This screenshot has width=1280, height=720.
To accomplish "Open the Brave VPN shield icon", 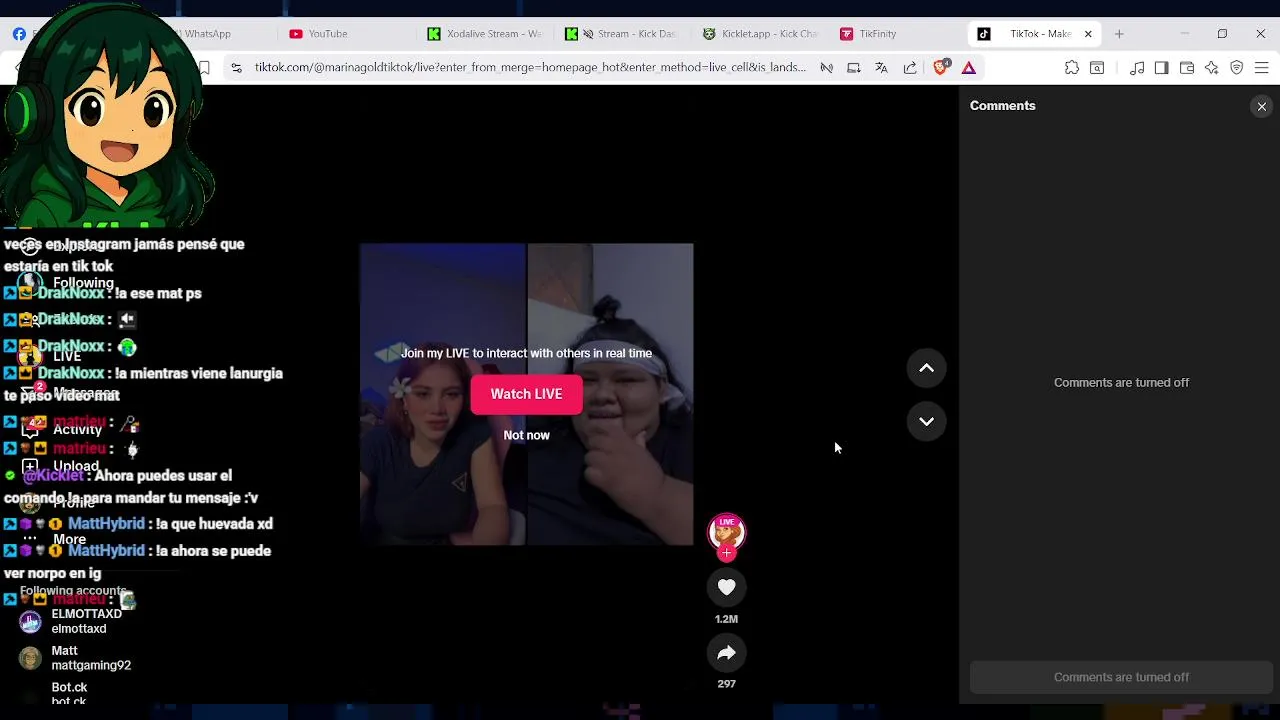I will click(x=1237, y=68).
